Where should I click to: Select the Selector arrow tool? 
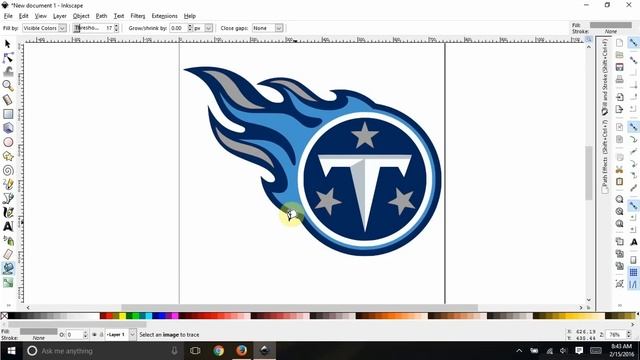tap(8, 44)
